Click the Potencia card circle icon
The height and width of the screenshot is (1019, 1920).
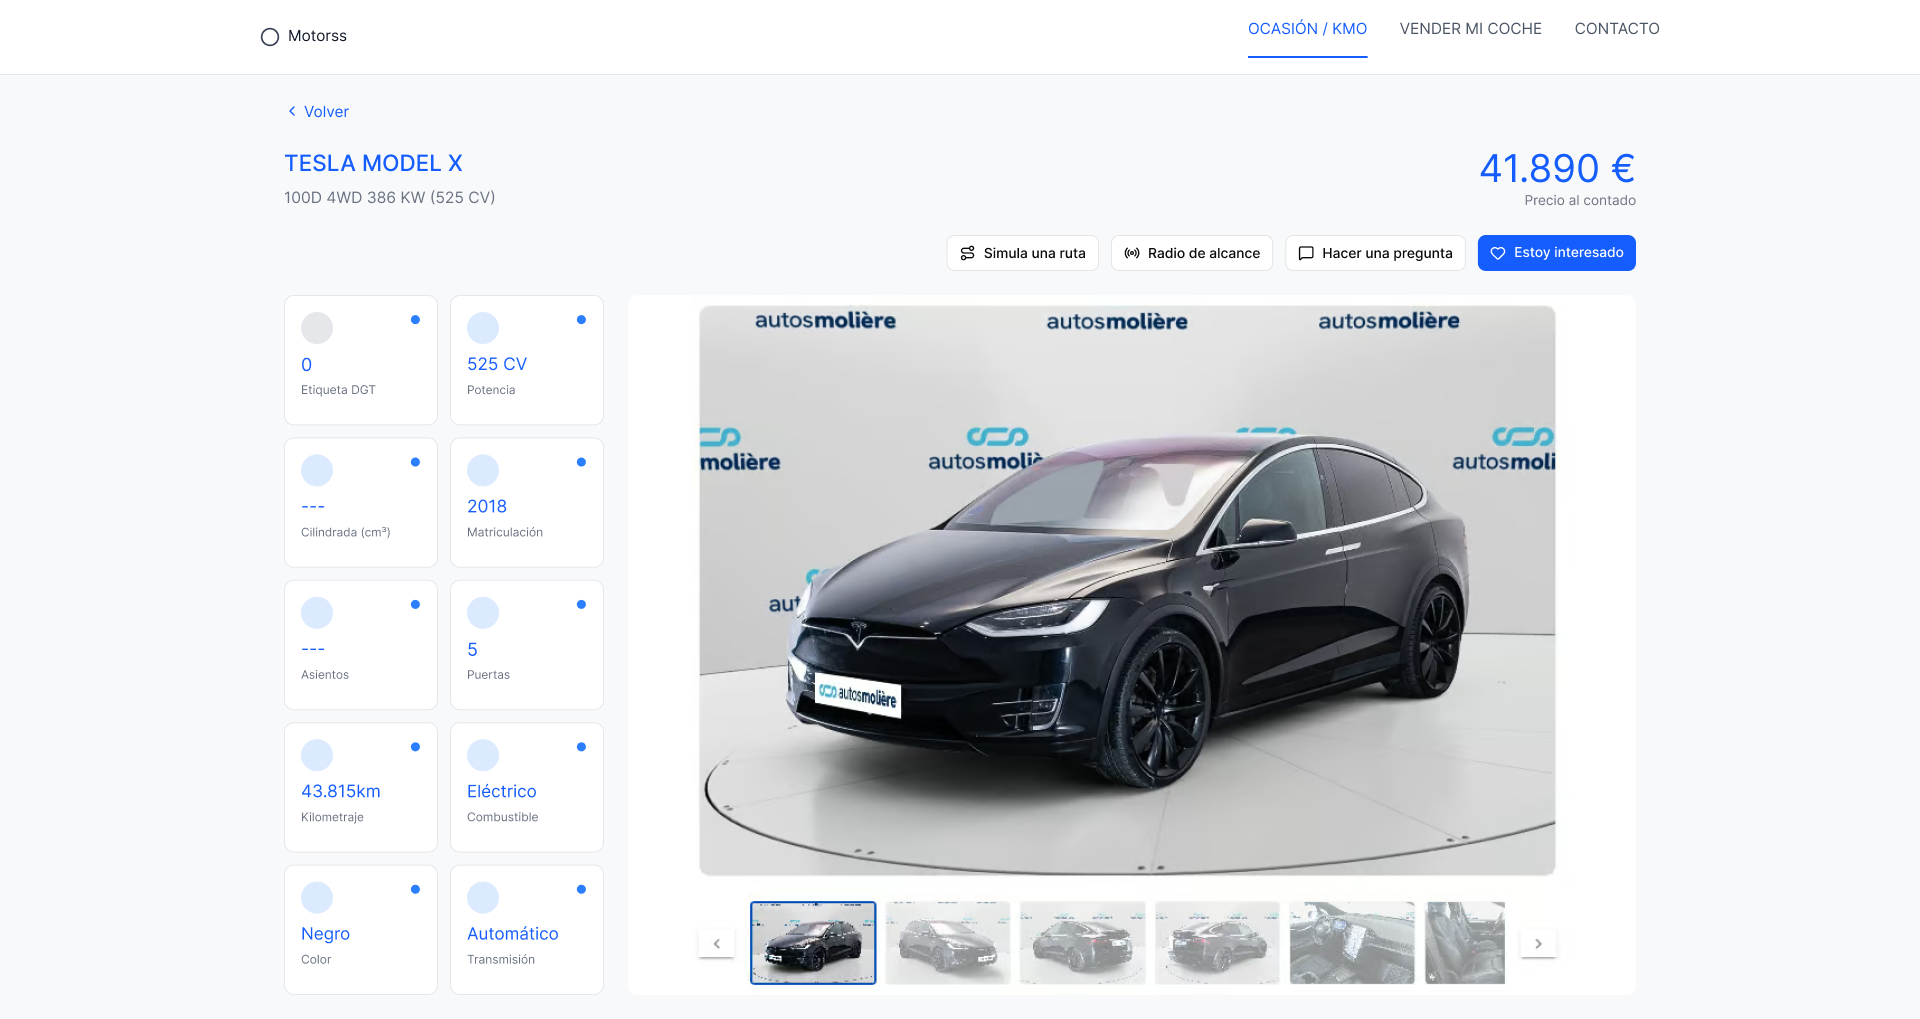click(x=483, y=328)
